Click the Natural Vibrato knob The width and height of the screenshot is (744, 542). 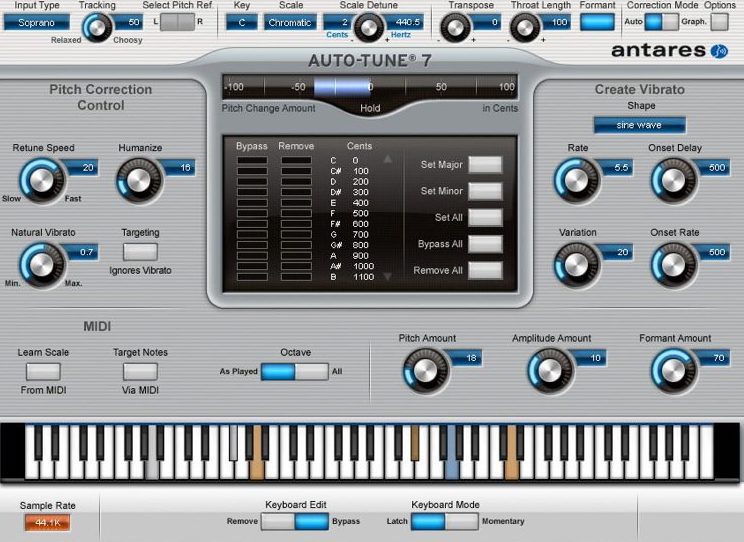[42, 265]
